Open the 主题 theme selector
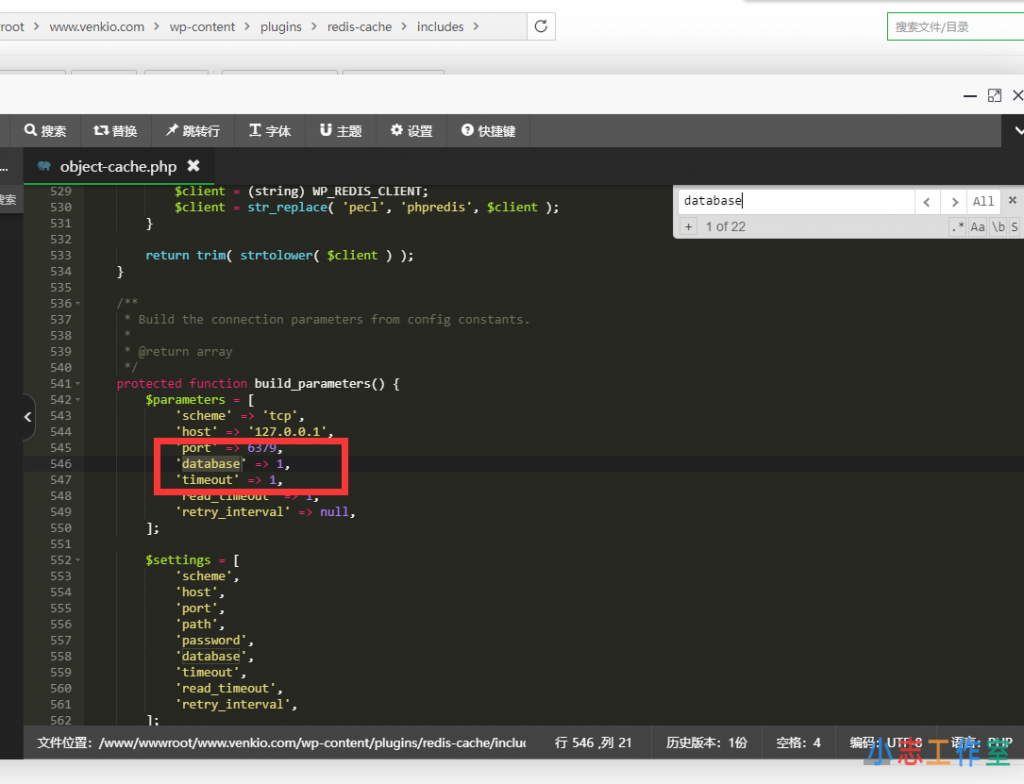The width and height of the screenshot is (1024, 784). pyautogui.click(x=341, y=131)
